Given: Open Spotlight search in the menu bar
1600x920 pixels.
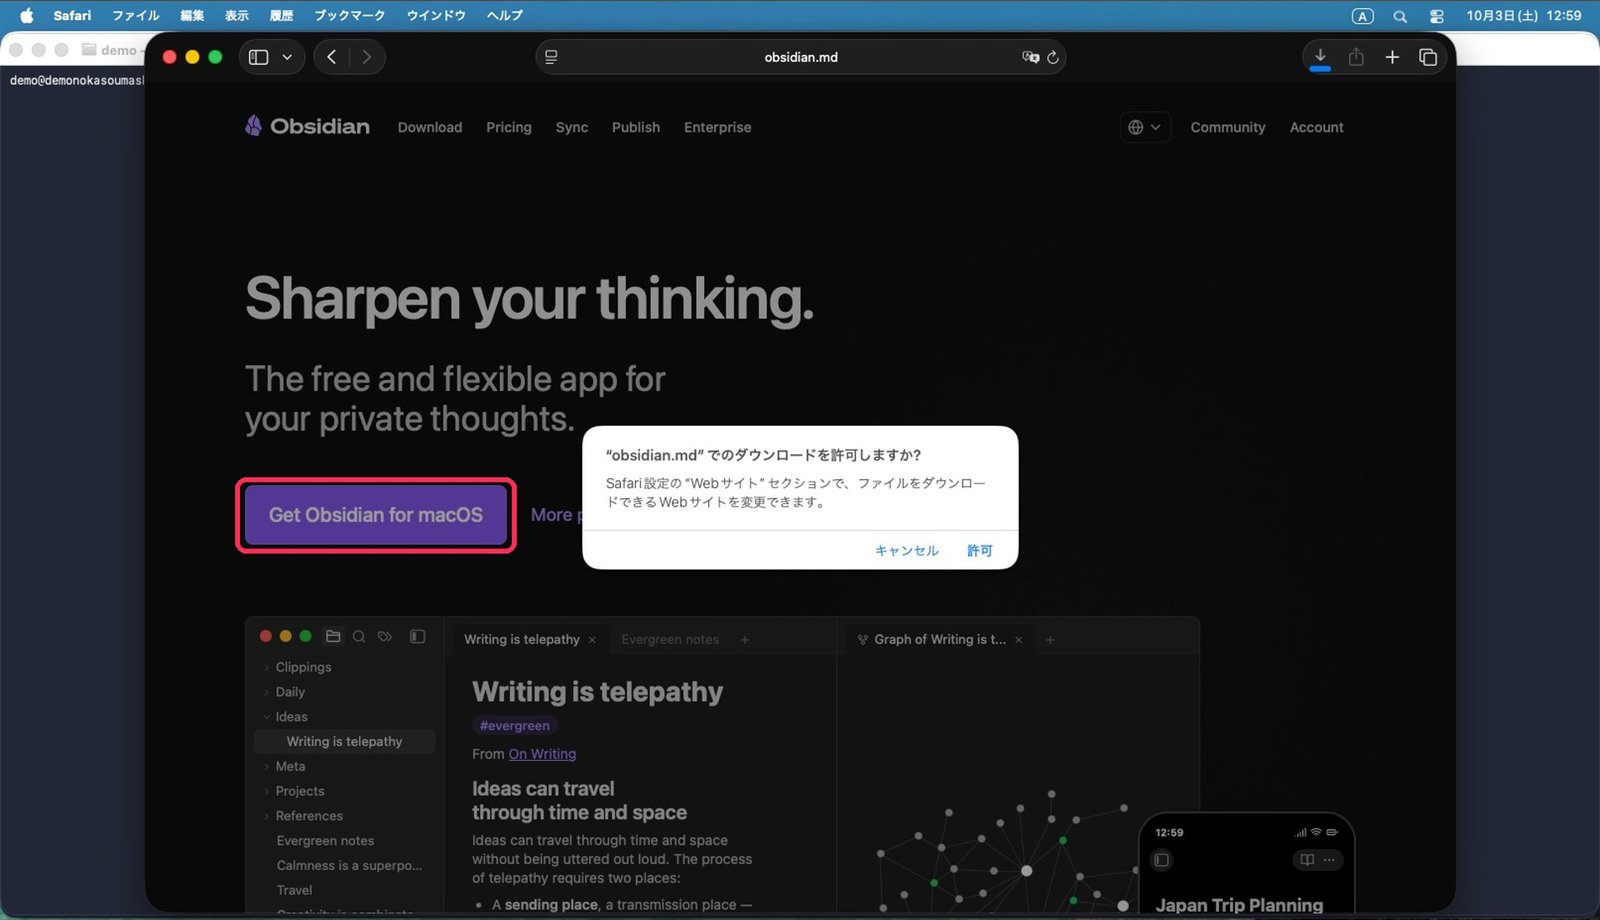Looking at the screenshot, I should point(1400,16).
